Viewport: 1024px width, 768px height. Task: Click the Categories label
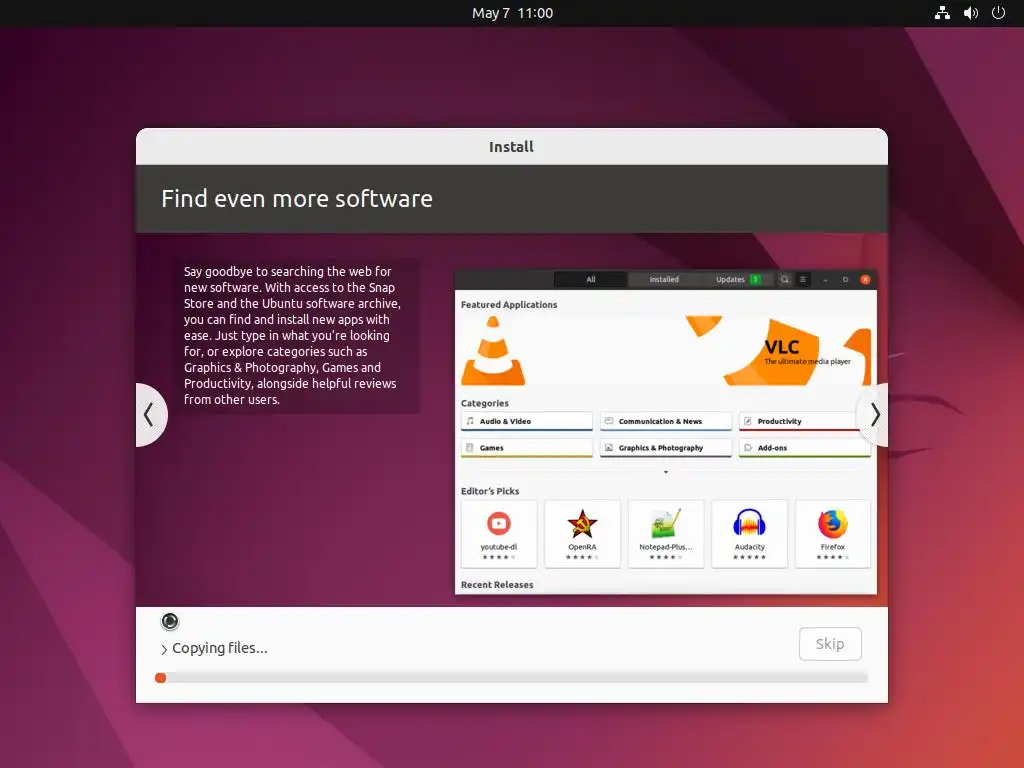(485, 403)
